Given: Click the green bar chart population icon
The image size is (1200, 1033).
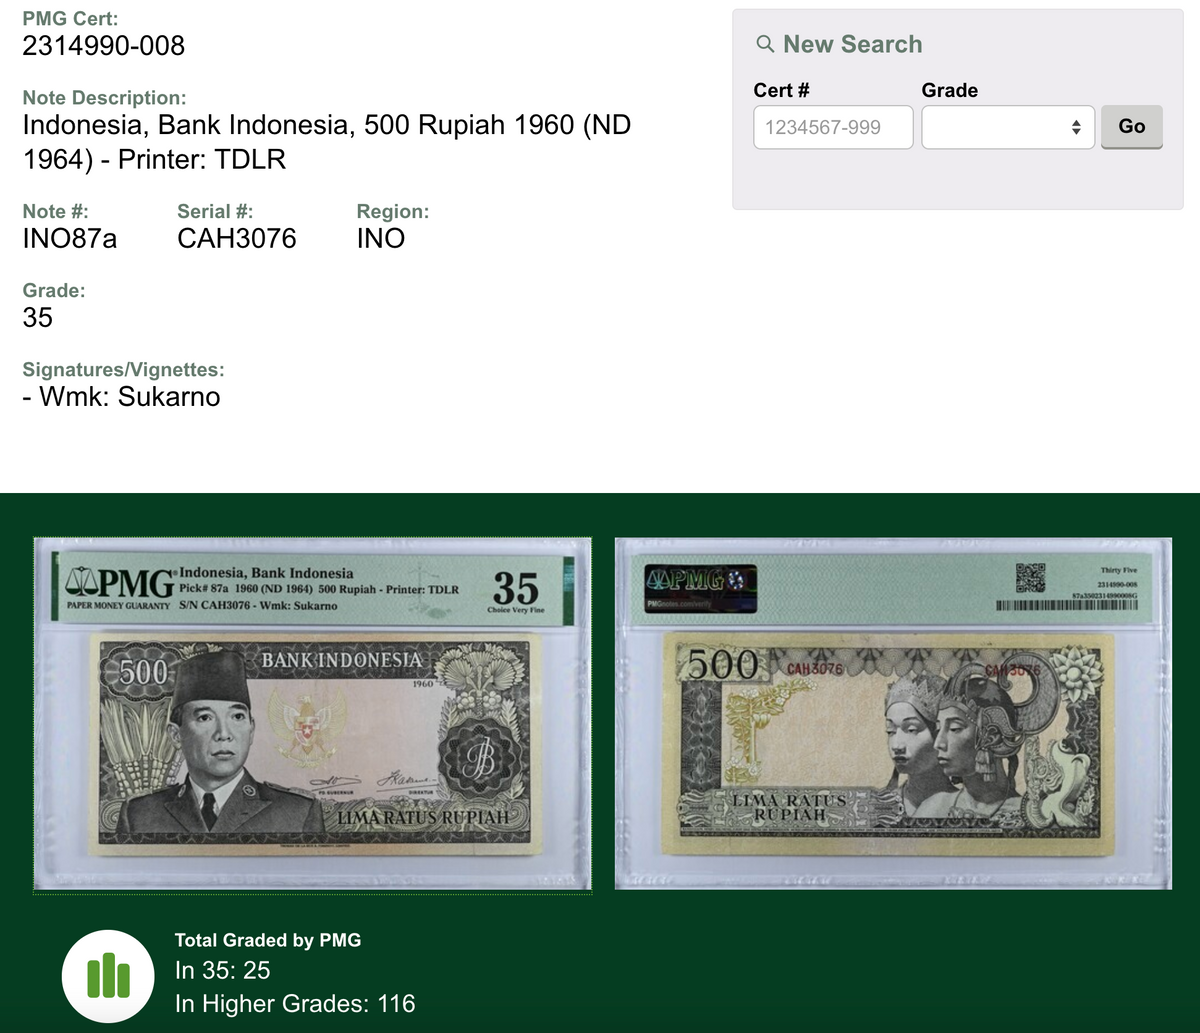Looking at the screenshot, I should point(109,977).
